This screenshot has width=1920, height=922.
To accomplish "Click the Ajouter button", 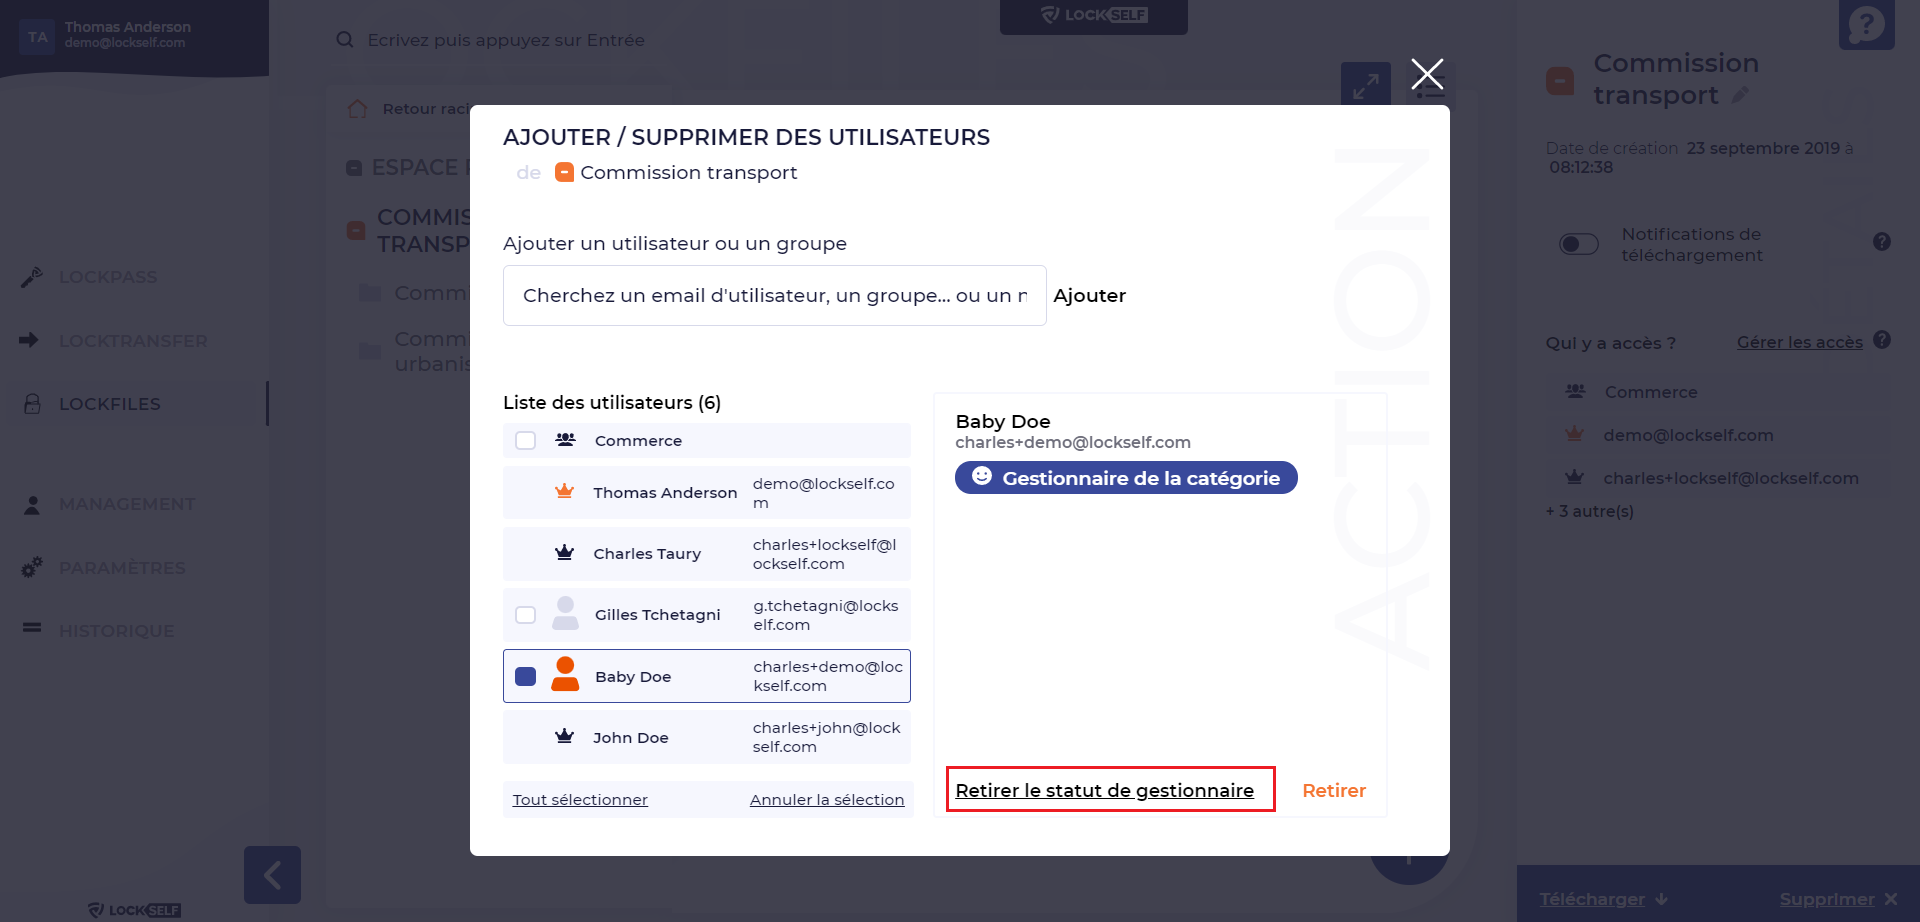I will click(x=1089, y=295).
